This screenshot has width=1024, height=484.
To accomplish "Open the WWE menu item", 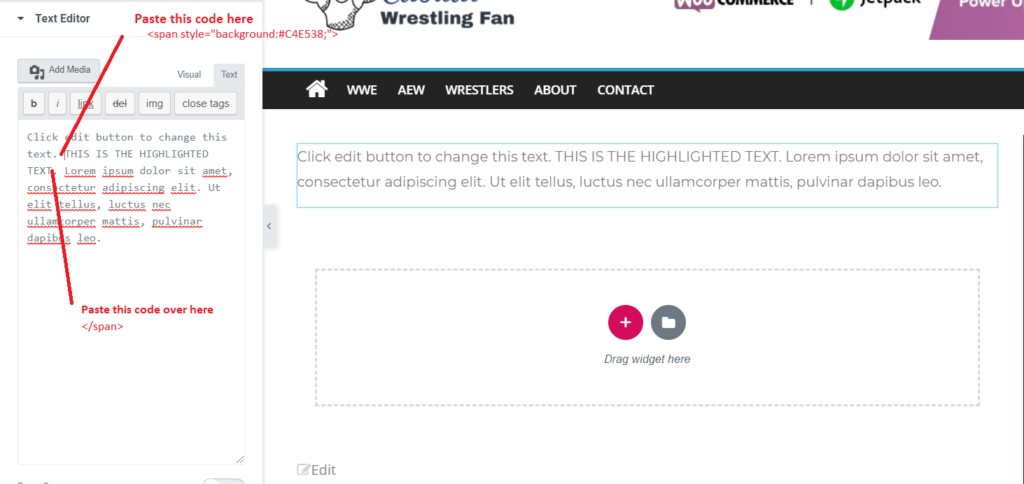I will coord(362,90).
